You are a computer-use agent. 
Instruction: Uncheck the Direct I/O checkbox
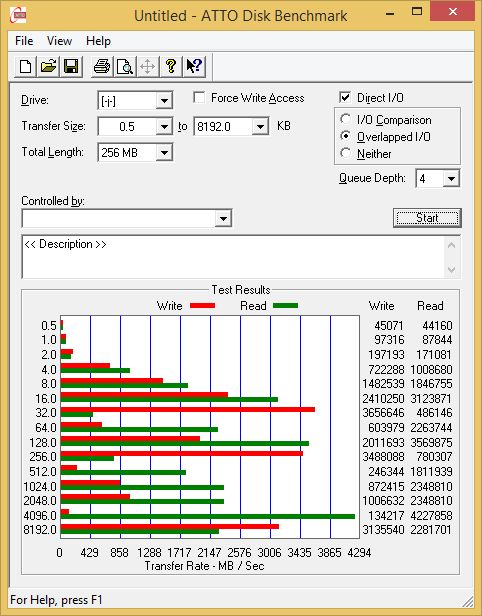[x=345, y=97]
